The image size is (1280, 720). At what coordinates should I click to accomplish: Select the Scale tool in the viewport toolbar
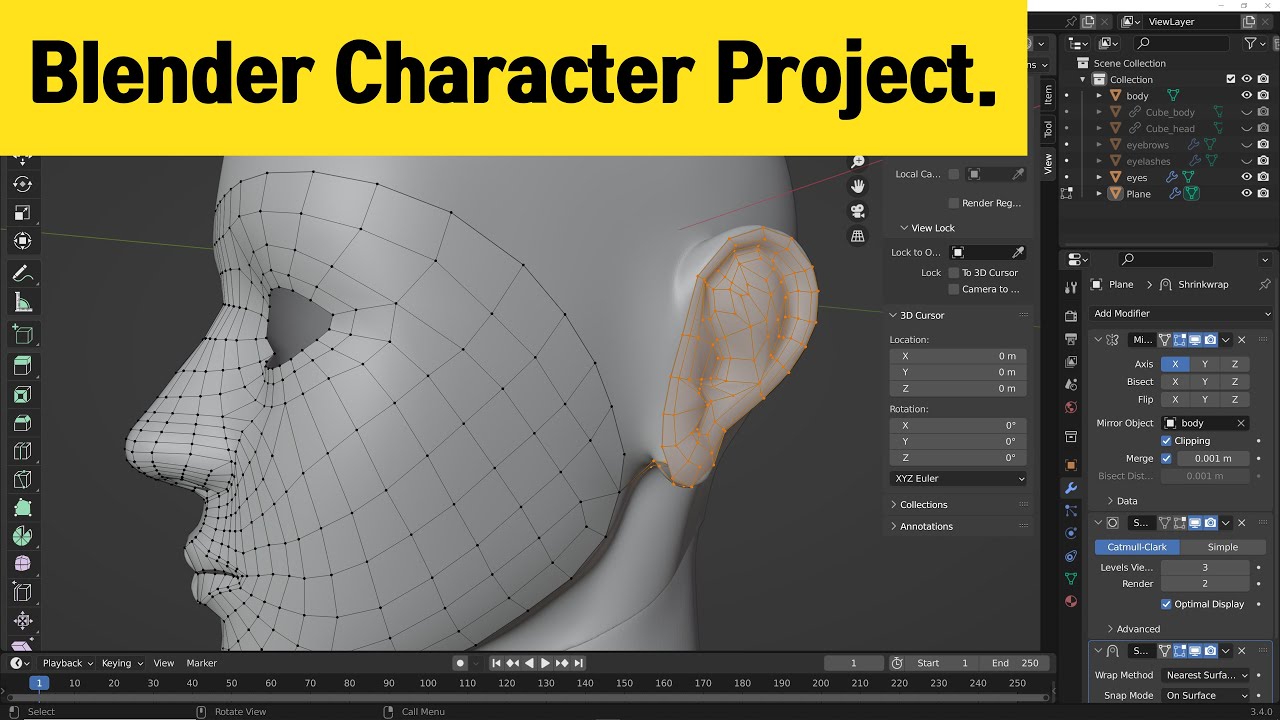(22, 213)
